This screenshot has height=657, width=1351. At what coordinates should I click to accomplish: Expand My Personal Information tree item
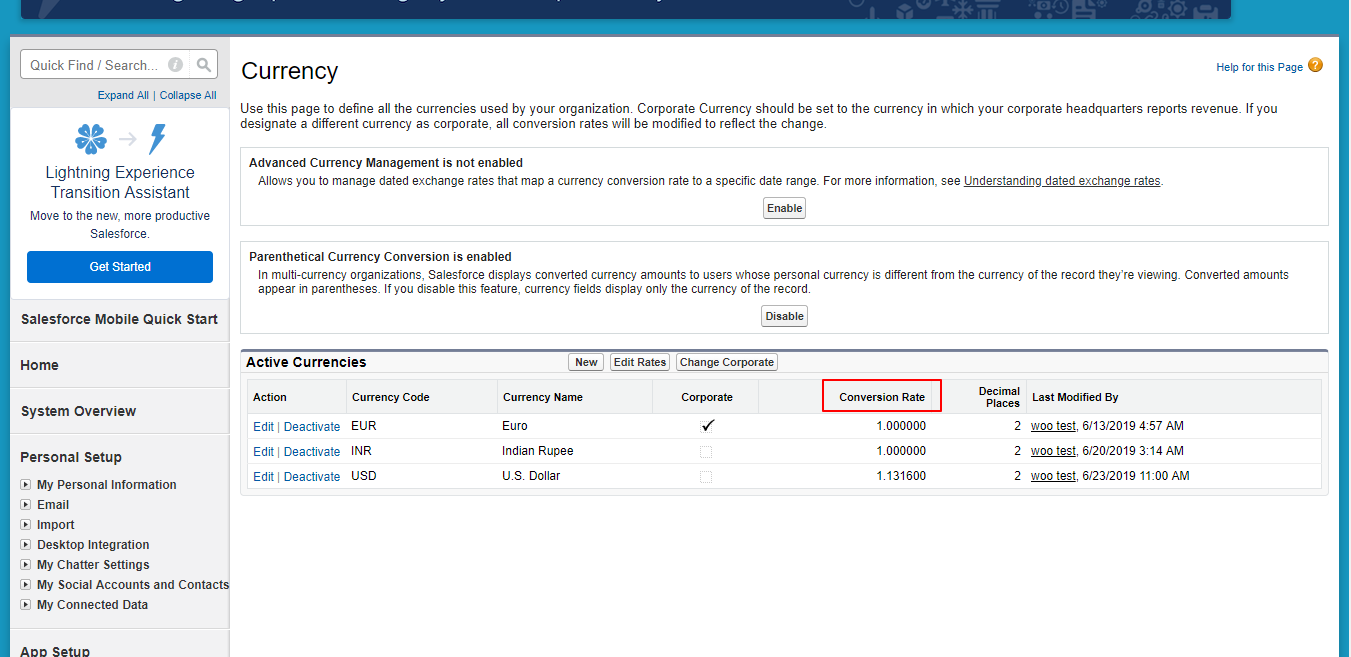pos(26,485)
